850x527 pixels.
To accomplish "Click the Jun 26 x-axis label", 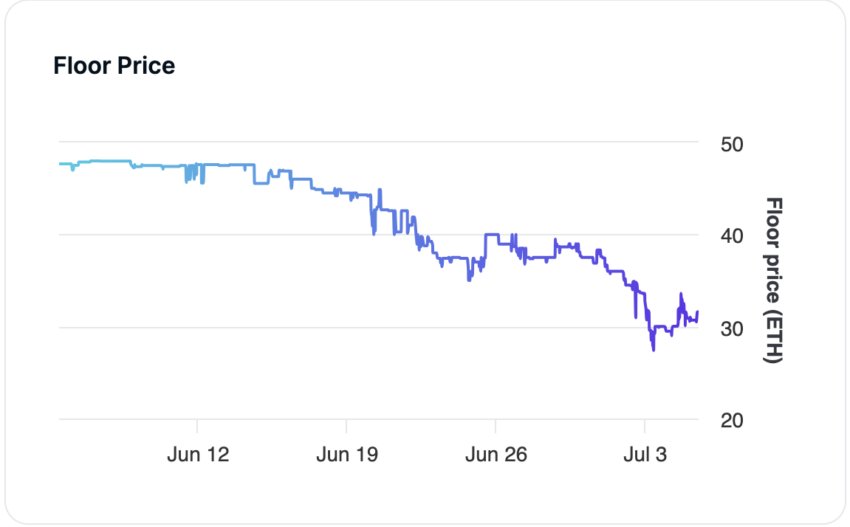I will pos(496,454).
